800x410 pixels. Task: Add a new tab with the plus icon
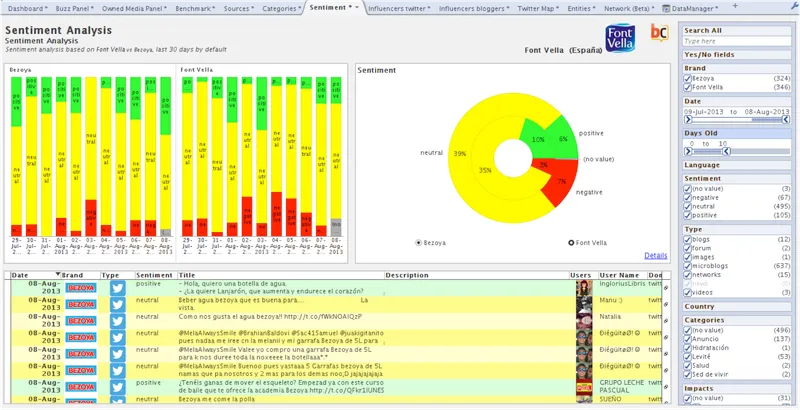coord(735,6)
